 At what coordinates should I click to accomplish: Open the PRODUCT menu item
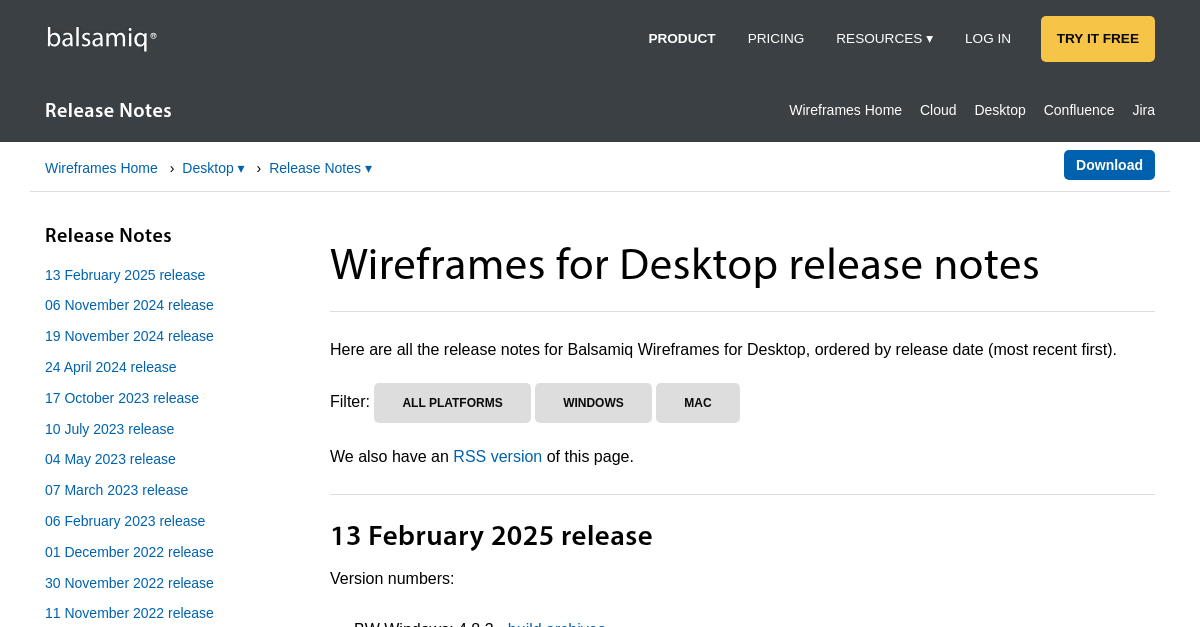click(682, 39)
